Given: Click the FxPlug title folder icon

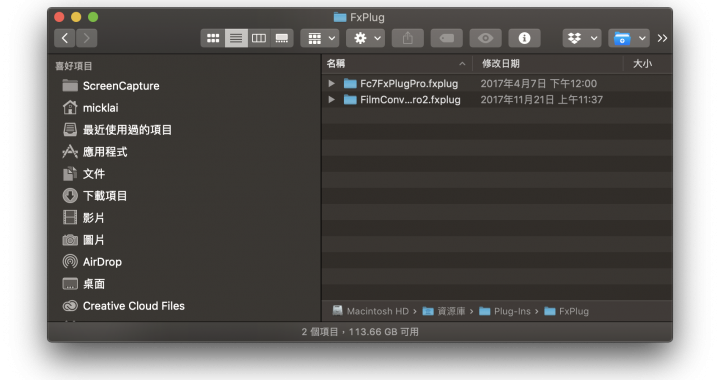Looking at the screenshot, I should 340,17.
